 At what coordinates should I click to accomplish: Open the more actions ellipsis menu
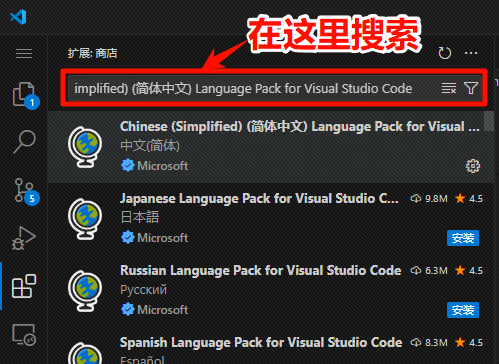tap(471, 53)
